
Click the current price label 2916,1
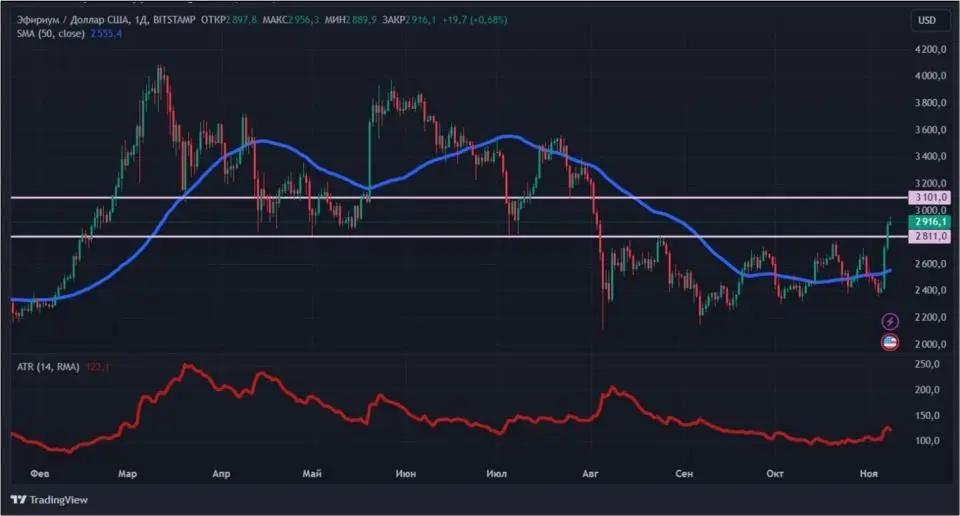click(927, 220)
